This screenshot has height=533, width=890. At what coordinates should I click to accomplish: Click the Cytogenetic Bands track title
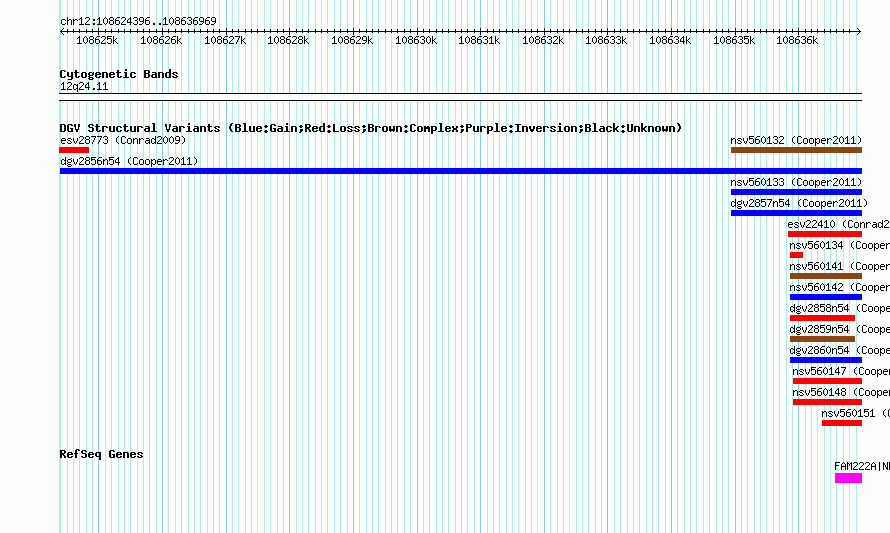click(x=119, y=74)
